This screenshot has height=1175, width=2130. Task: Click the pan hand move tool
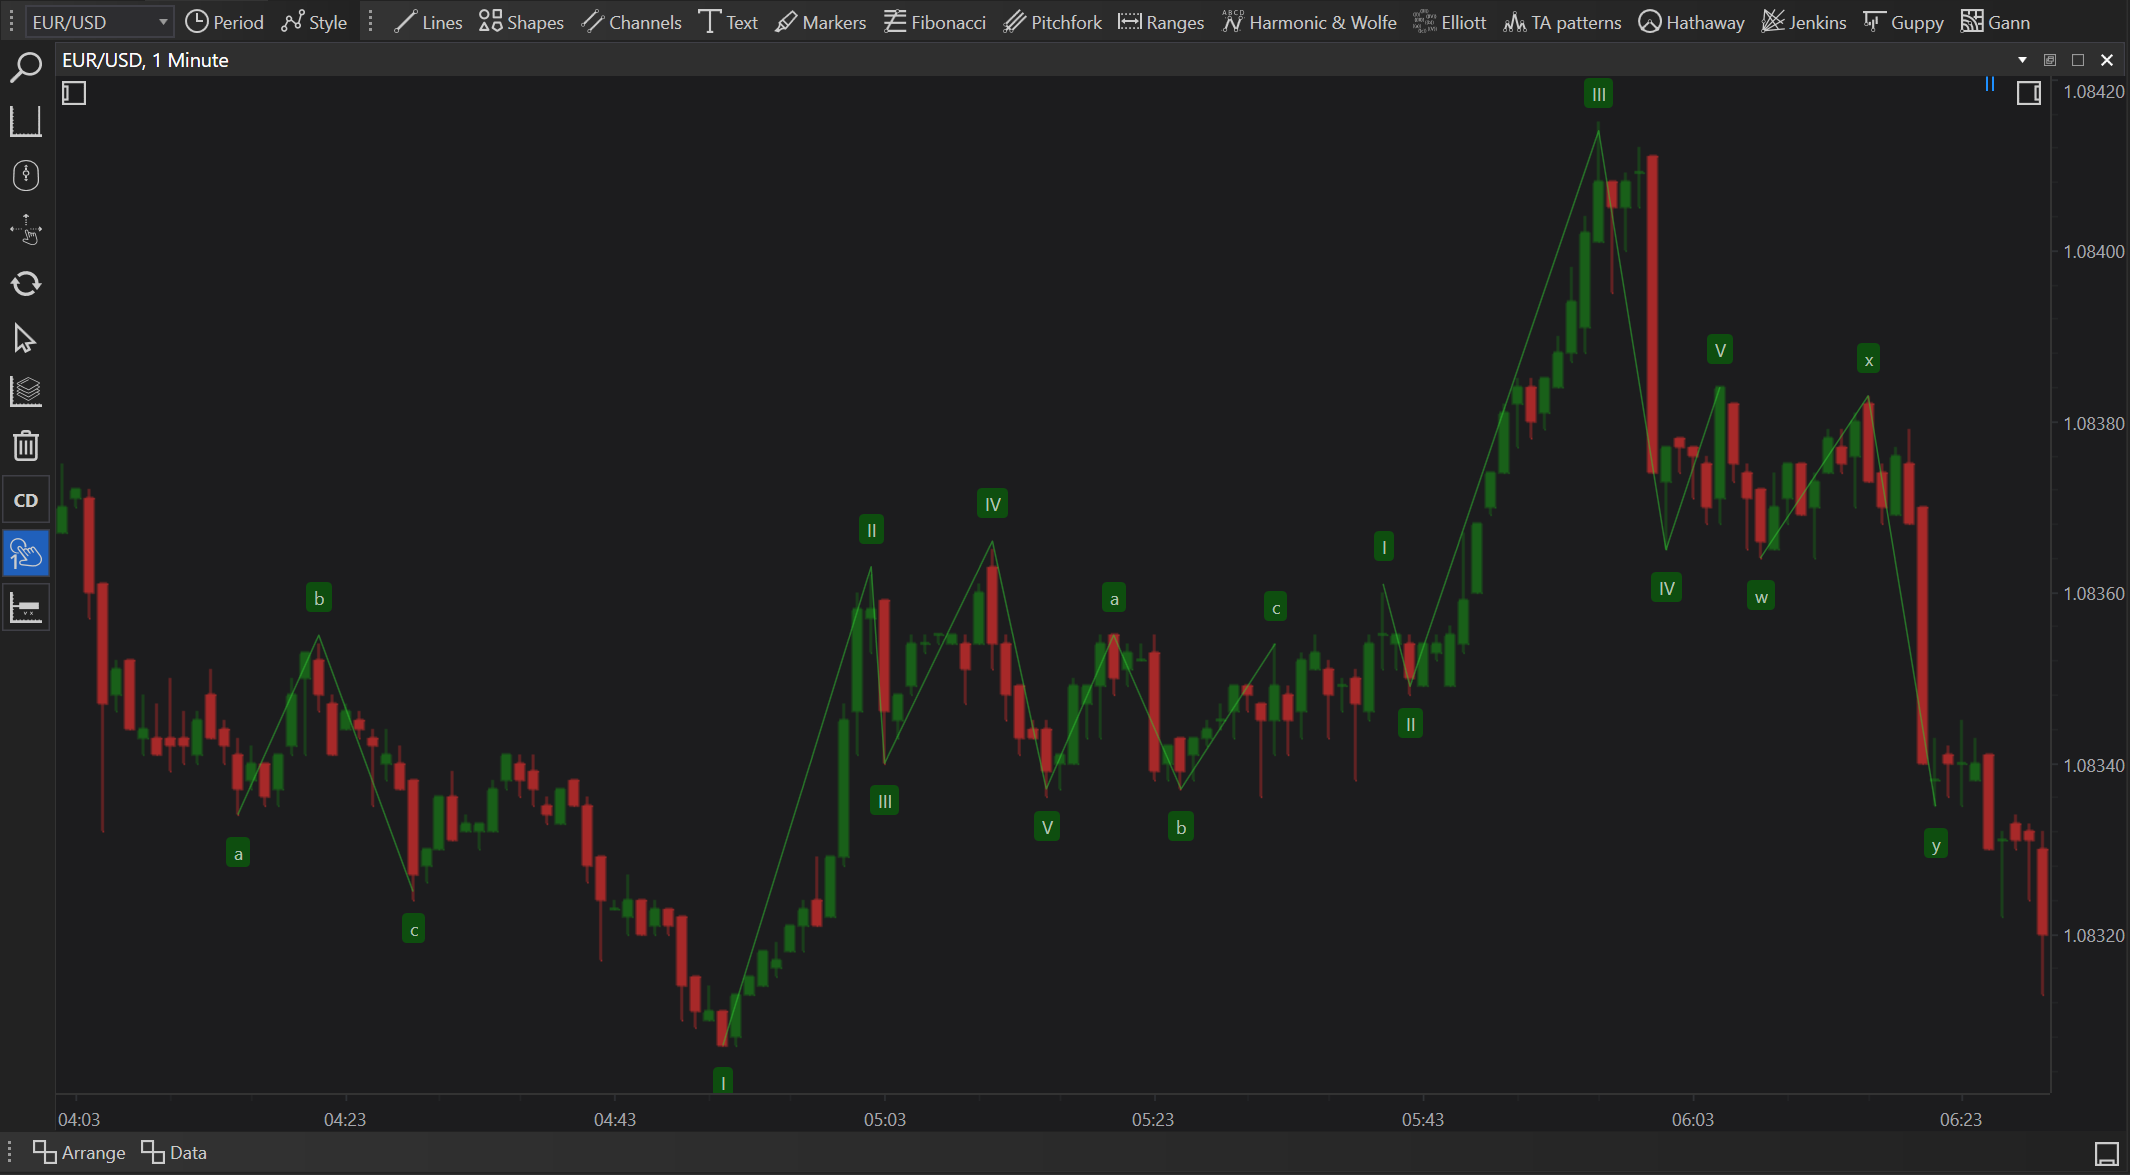(x=25, y=230)
